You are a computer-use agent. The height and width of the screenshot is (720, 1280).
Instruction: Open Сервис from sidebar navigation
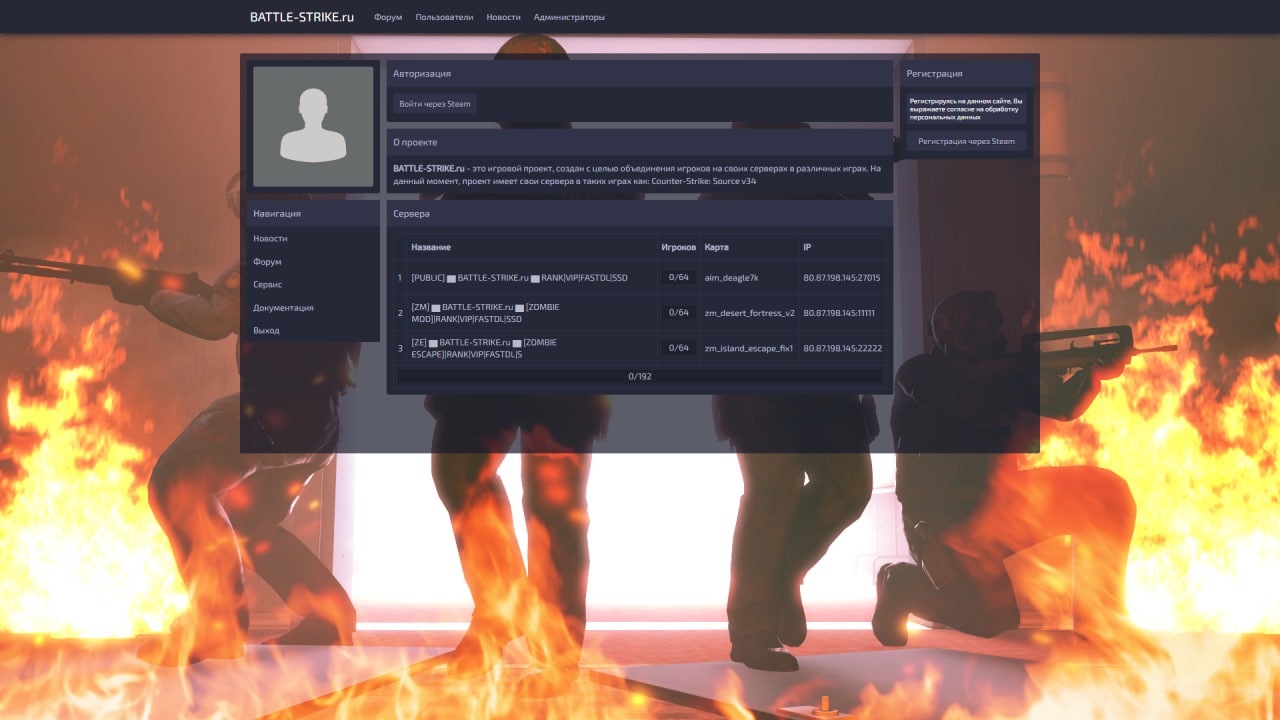[267, 285]
